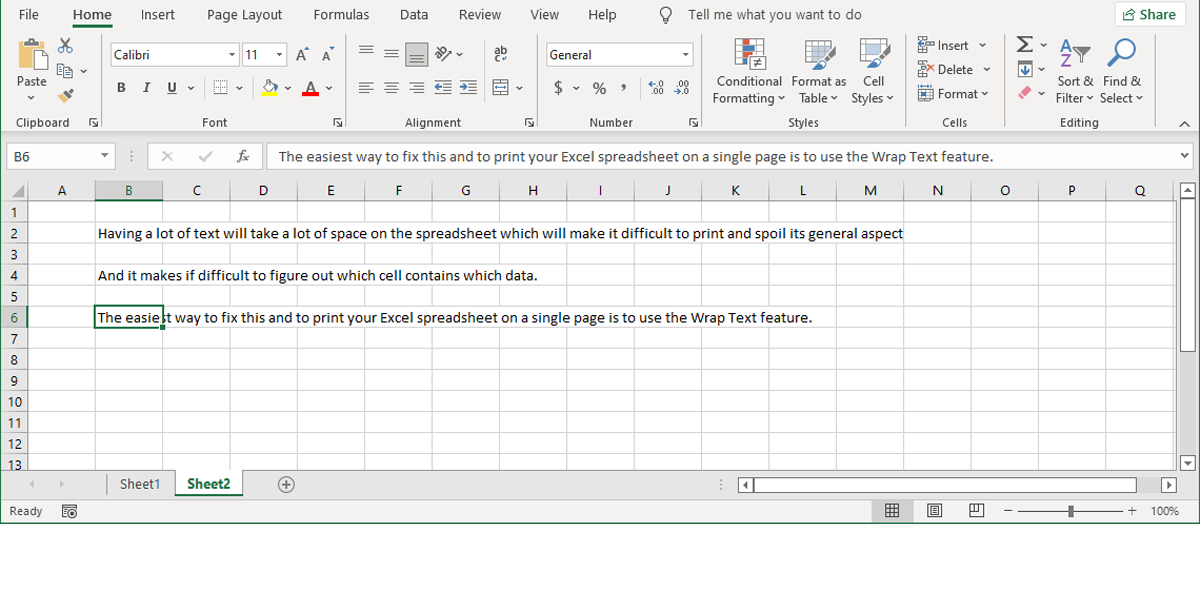
Task: Apply middle align to the cell
Action: tap(391, 54)
